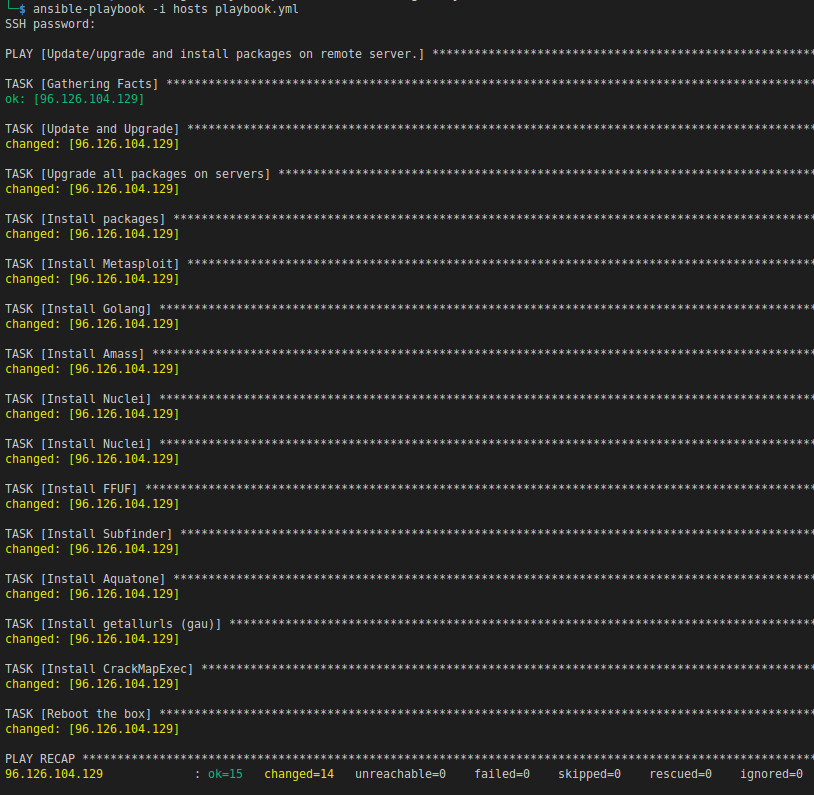This screenshot has height=795, width=814.
Task: Click the 'changed=14' recap value
Action: pos(299,774)
